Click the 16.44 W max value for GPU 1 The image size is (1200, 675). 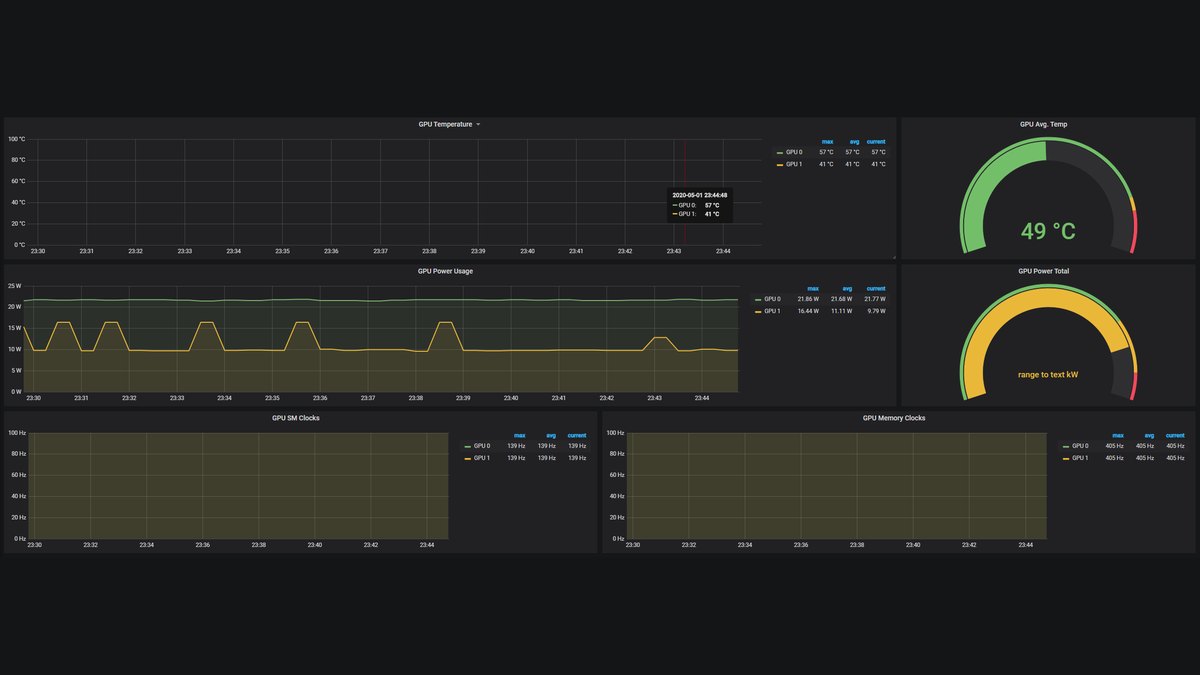pyautogui.click(x=808, y=311)
